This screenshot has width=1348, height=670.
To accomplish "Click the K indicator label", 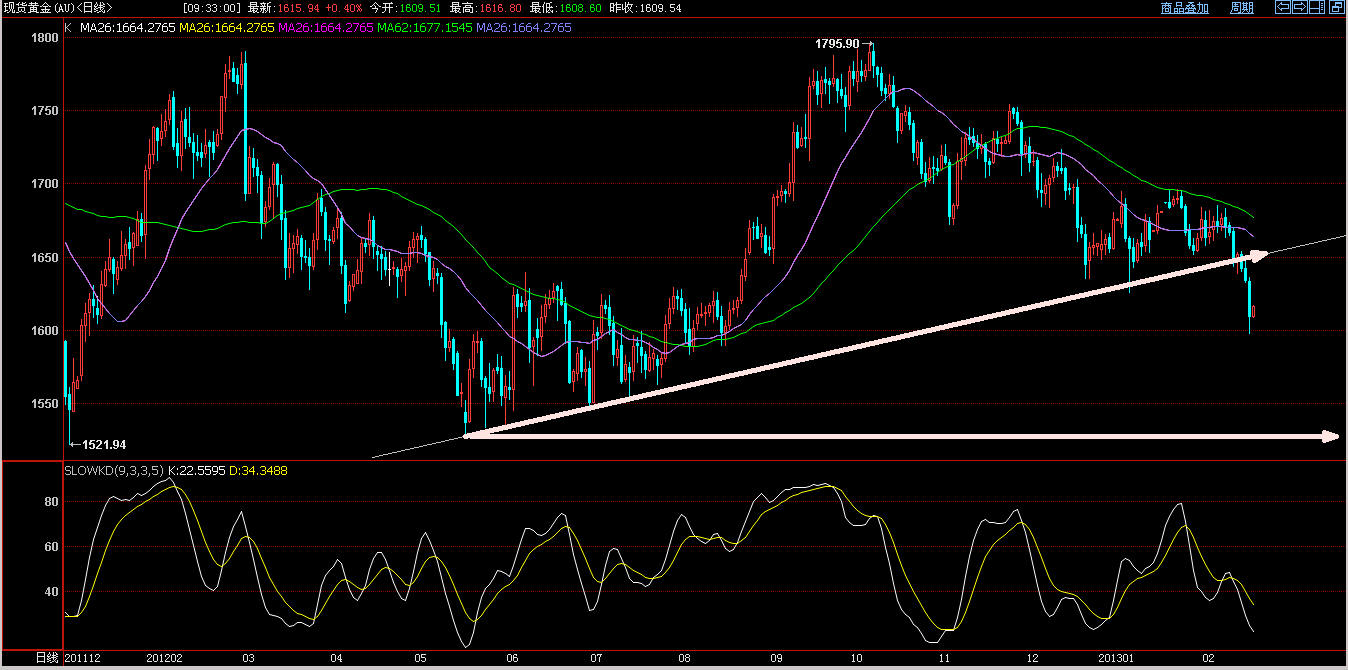I will click(x=68, y=28).
